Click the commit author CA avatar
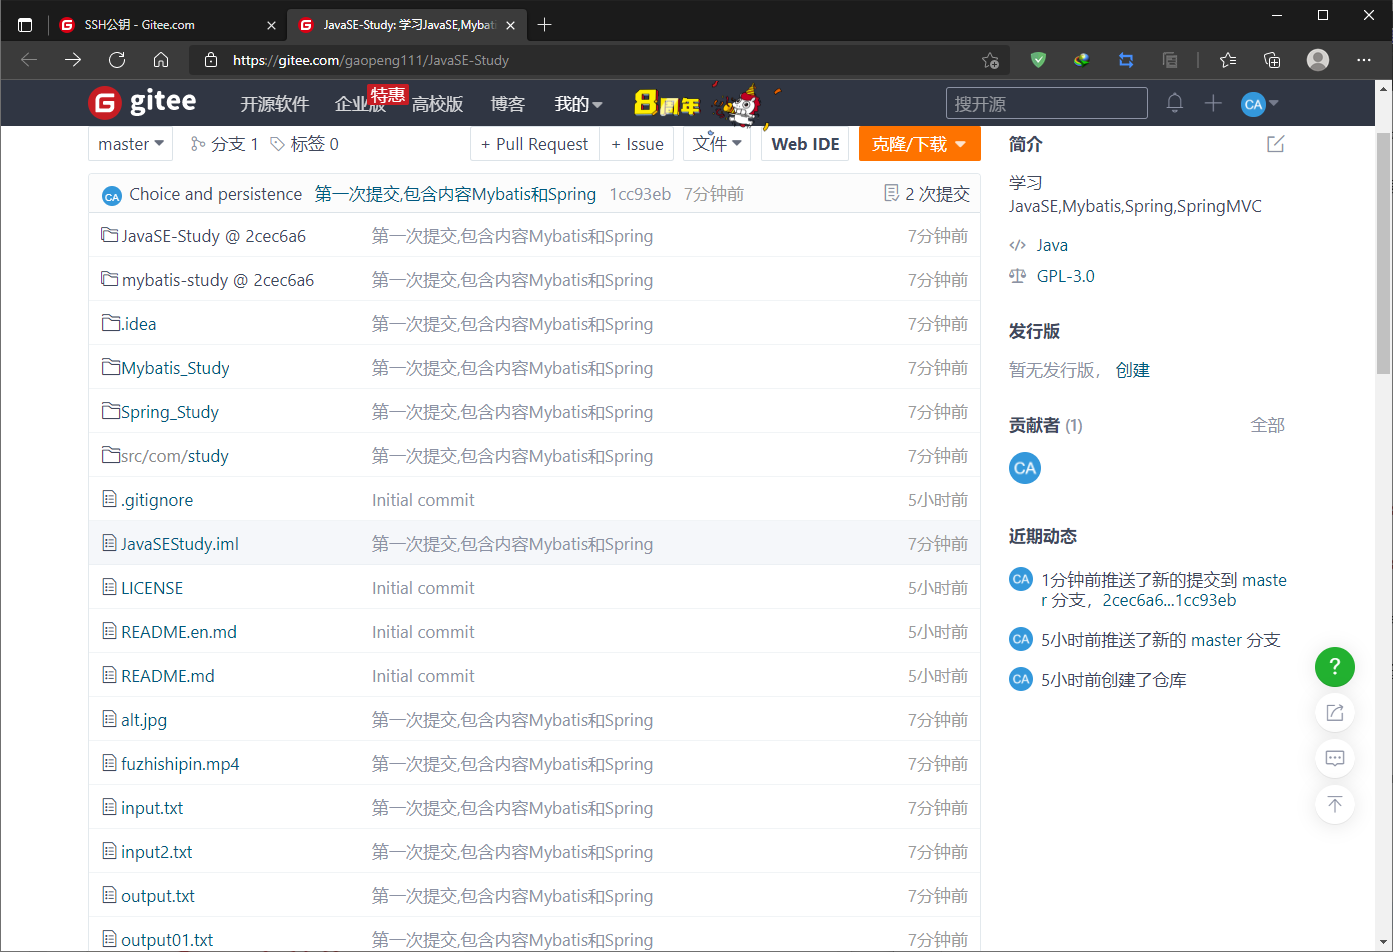1393x952 pixels. (112, 196)
